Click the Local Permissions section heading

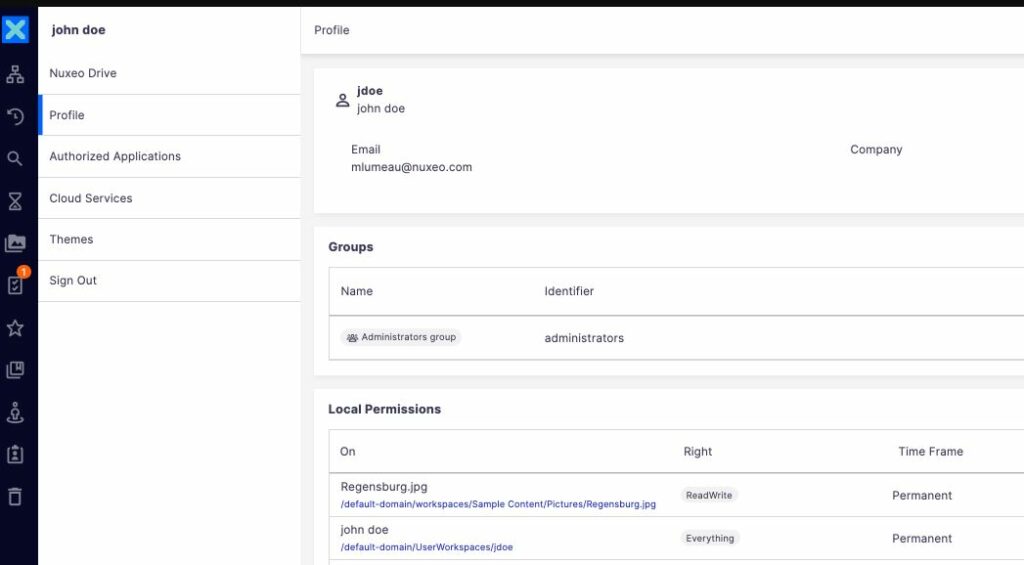coord(385,409)
